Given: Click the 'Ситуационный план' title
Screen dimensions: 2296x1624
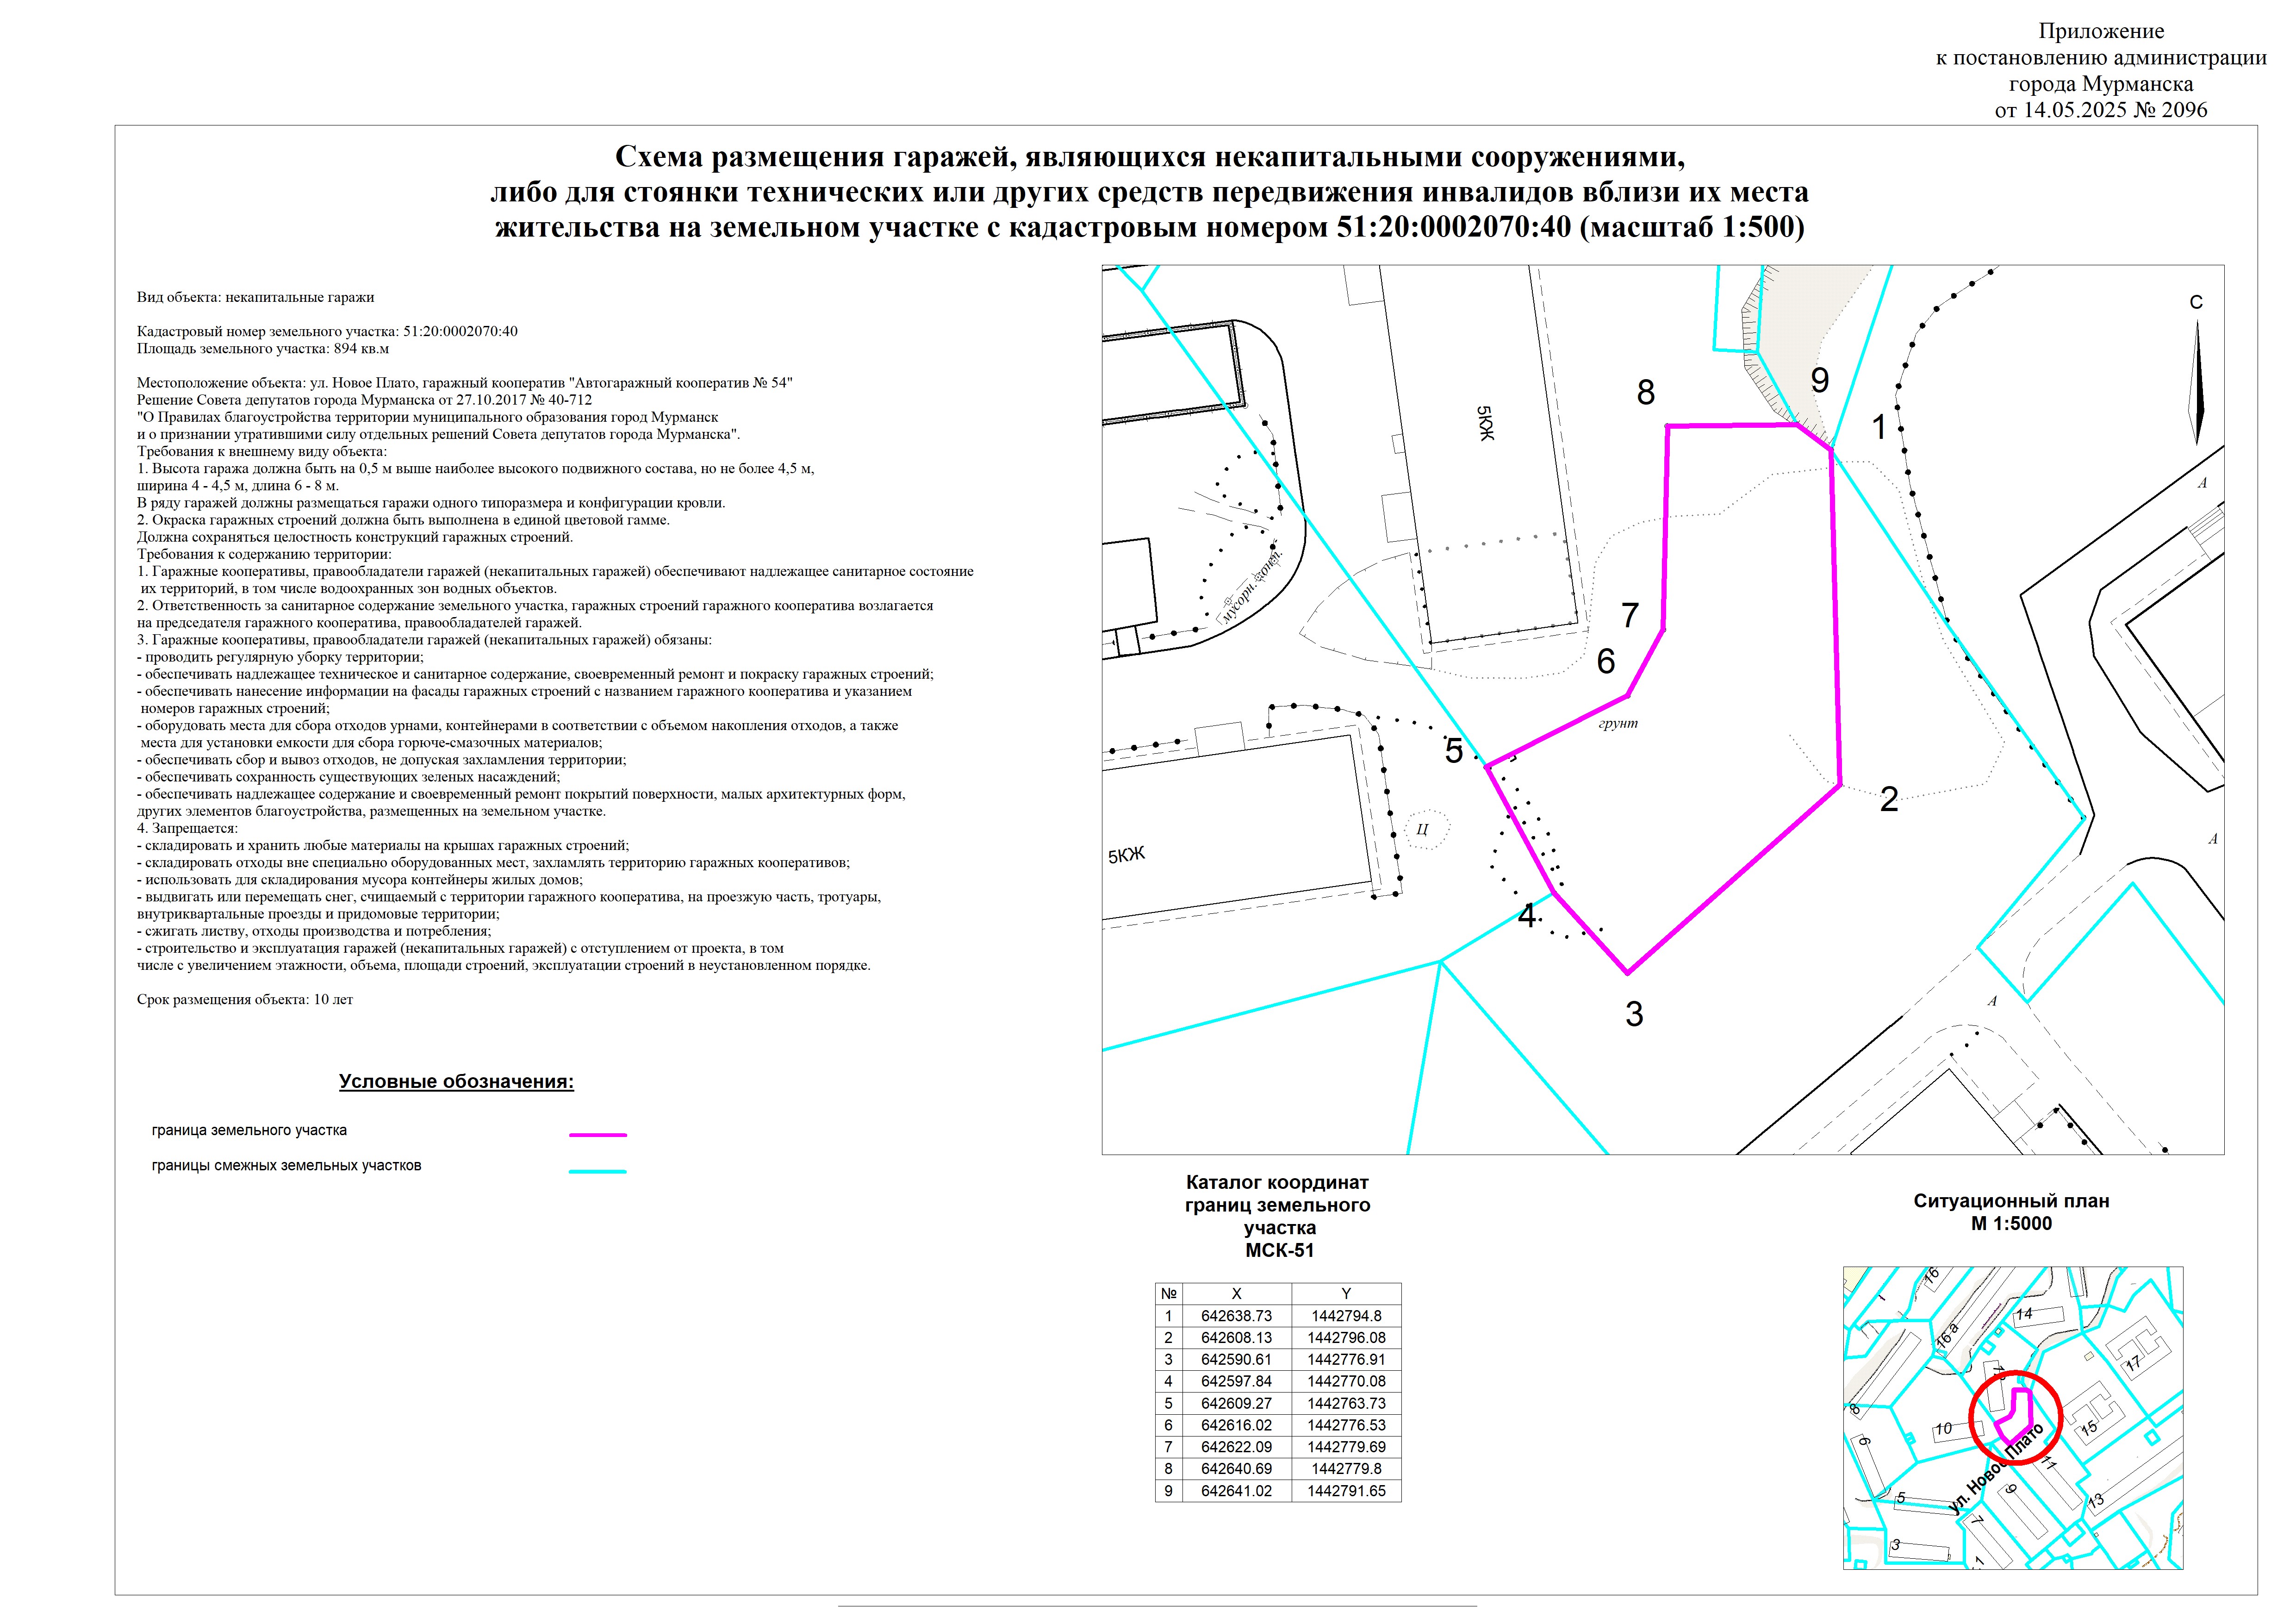Looking at the screenshot, I should [x=2011, y=1201].
